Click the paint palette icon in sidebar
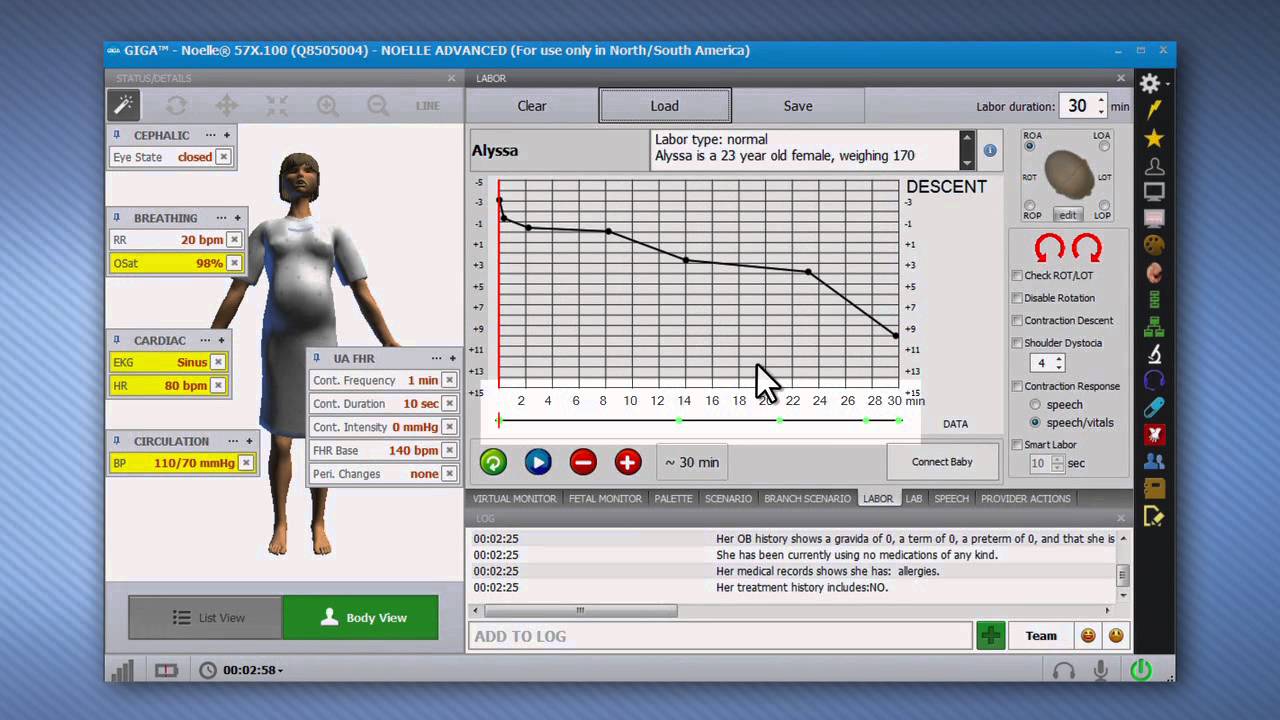This screenshot has height=720, width=1280. [x=1154, y=245]
